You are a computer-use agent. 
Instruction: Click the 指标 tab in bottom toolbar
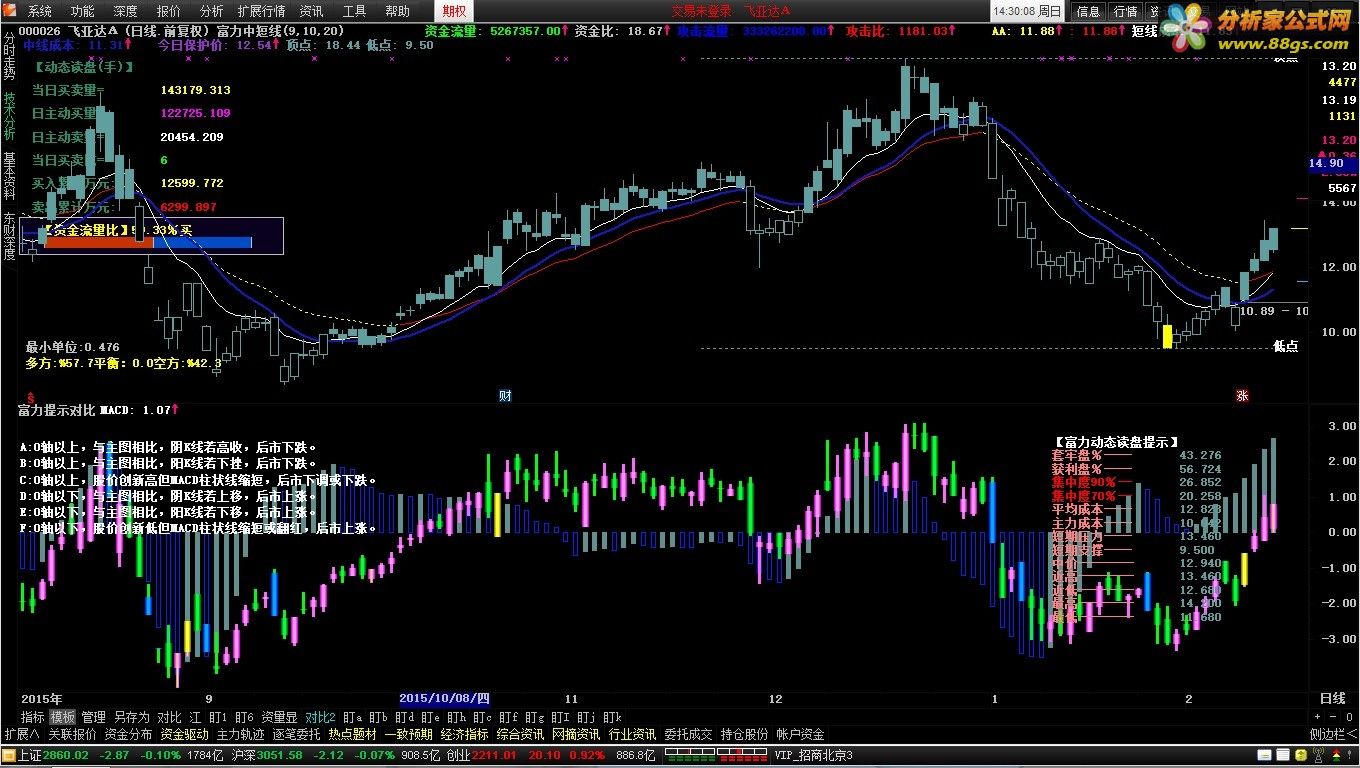pyautogui.click(x=33, y=717)
